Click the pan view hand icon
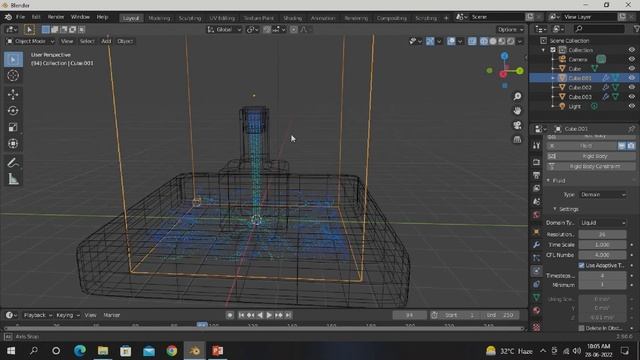 tap(517, 111)
